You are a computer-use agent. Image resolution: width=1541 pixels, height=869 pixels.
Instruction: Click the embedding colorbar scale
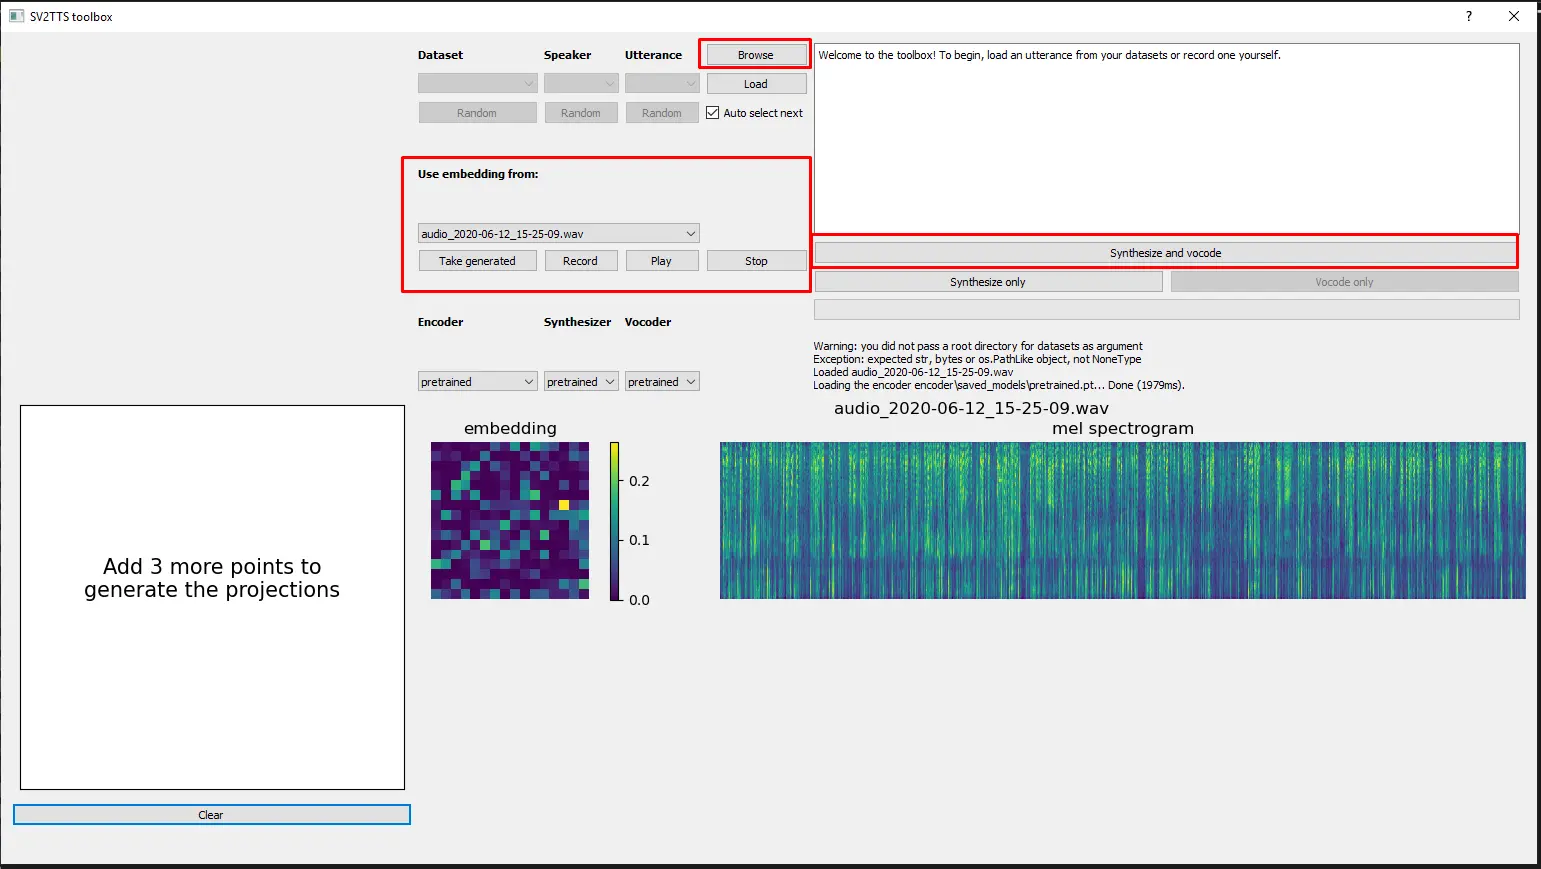[614, 521]
